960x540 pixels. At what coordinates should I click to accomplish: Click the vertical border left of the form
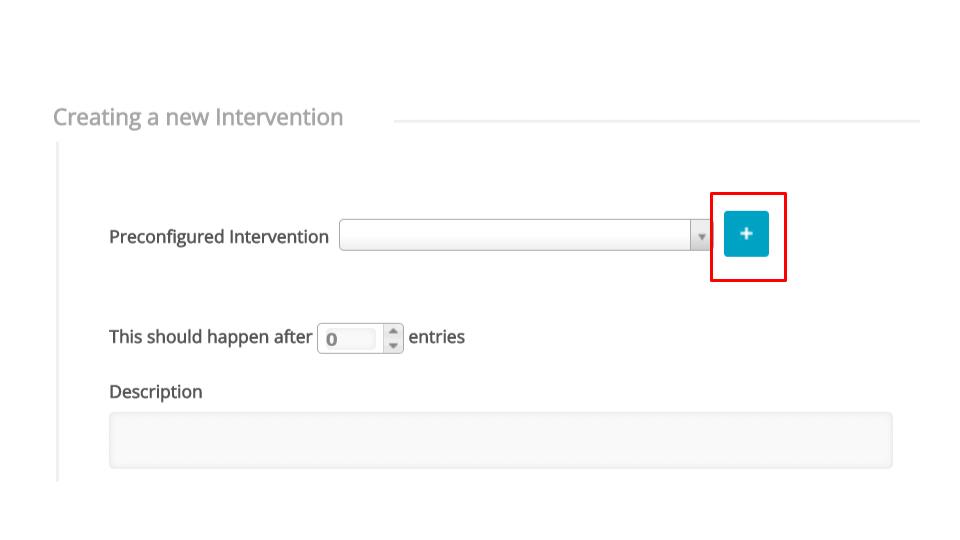point(57,310)
